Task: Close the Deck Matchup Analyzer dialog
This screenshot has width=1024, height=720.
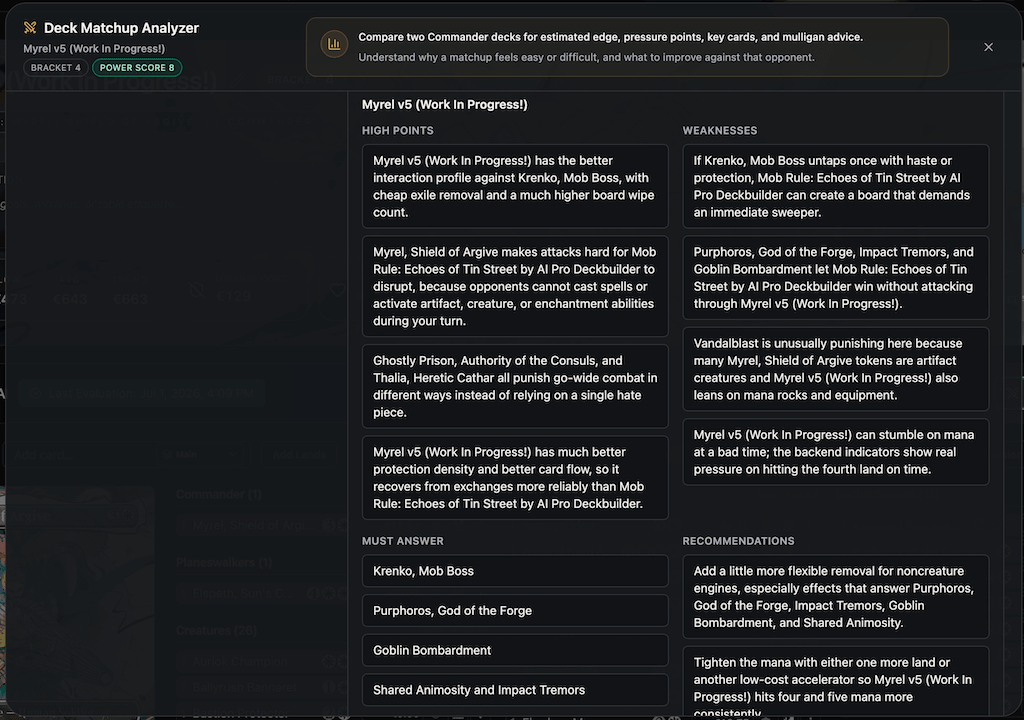Action: (x=988, y=47)
